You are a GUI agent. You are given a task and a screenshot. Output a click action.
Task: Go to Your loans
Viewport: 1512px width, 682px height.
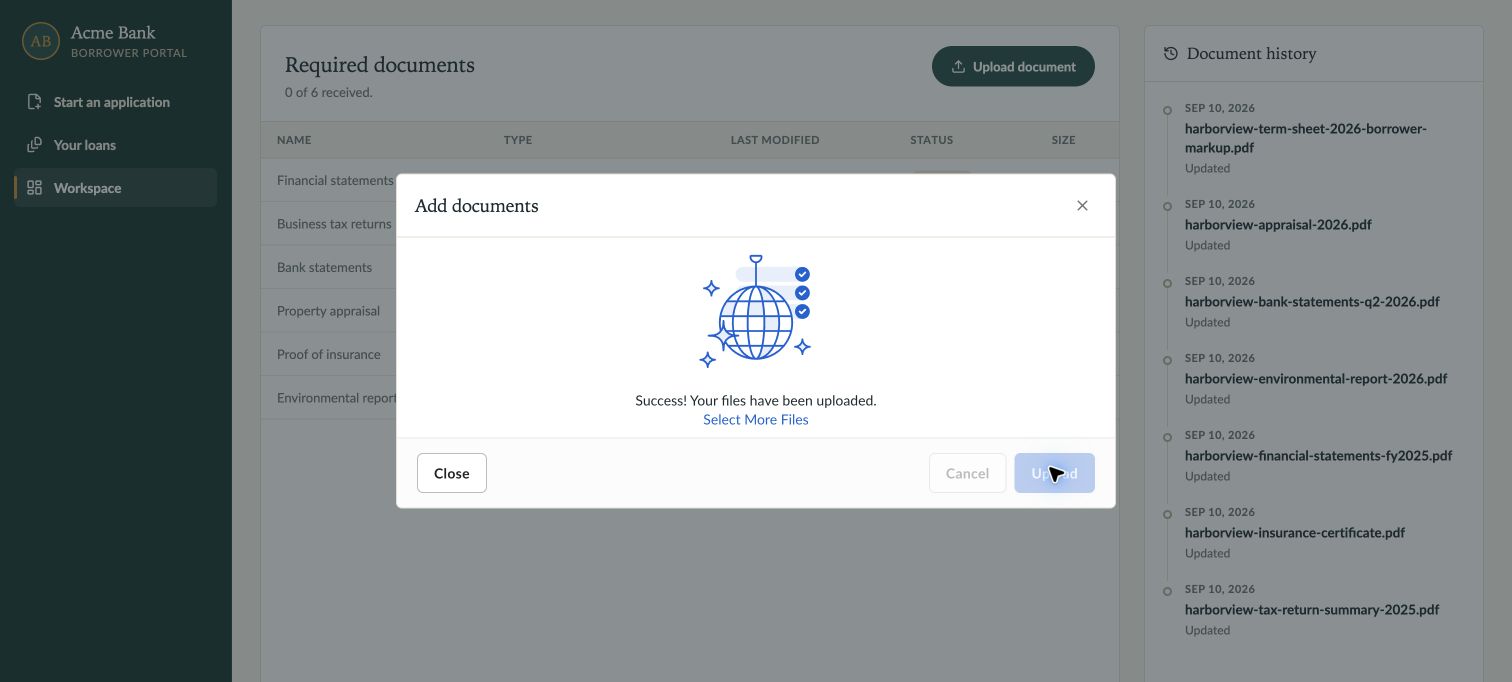click(116, 145)
